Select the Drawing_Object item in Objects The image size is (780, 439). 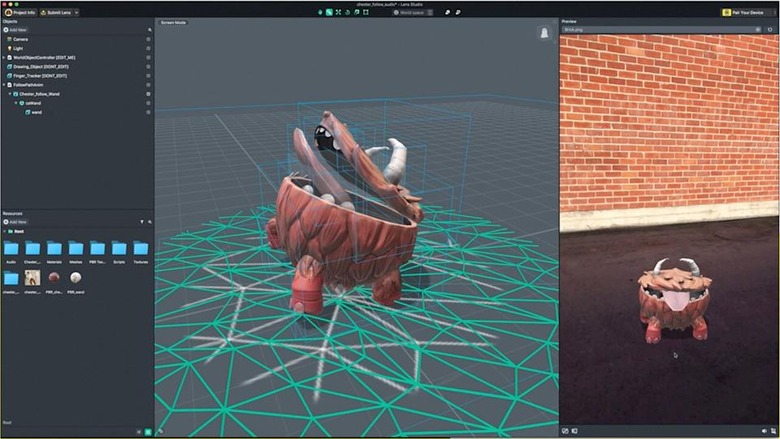(40, 66)
